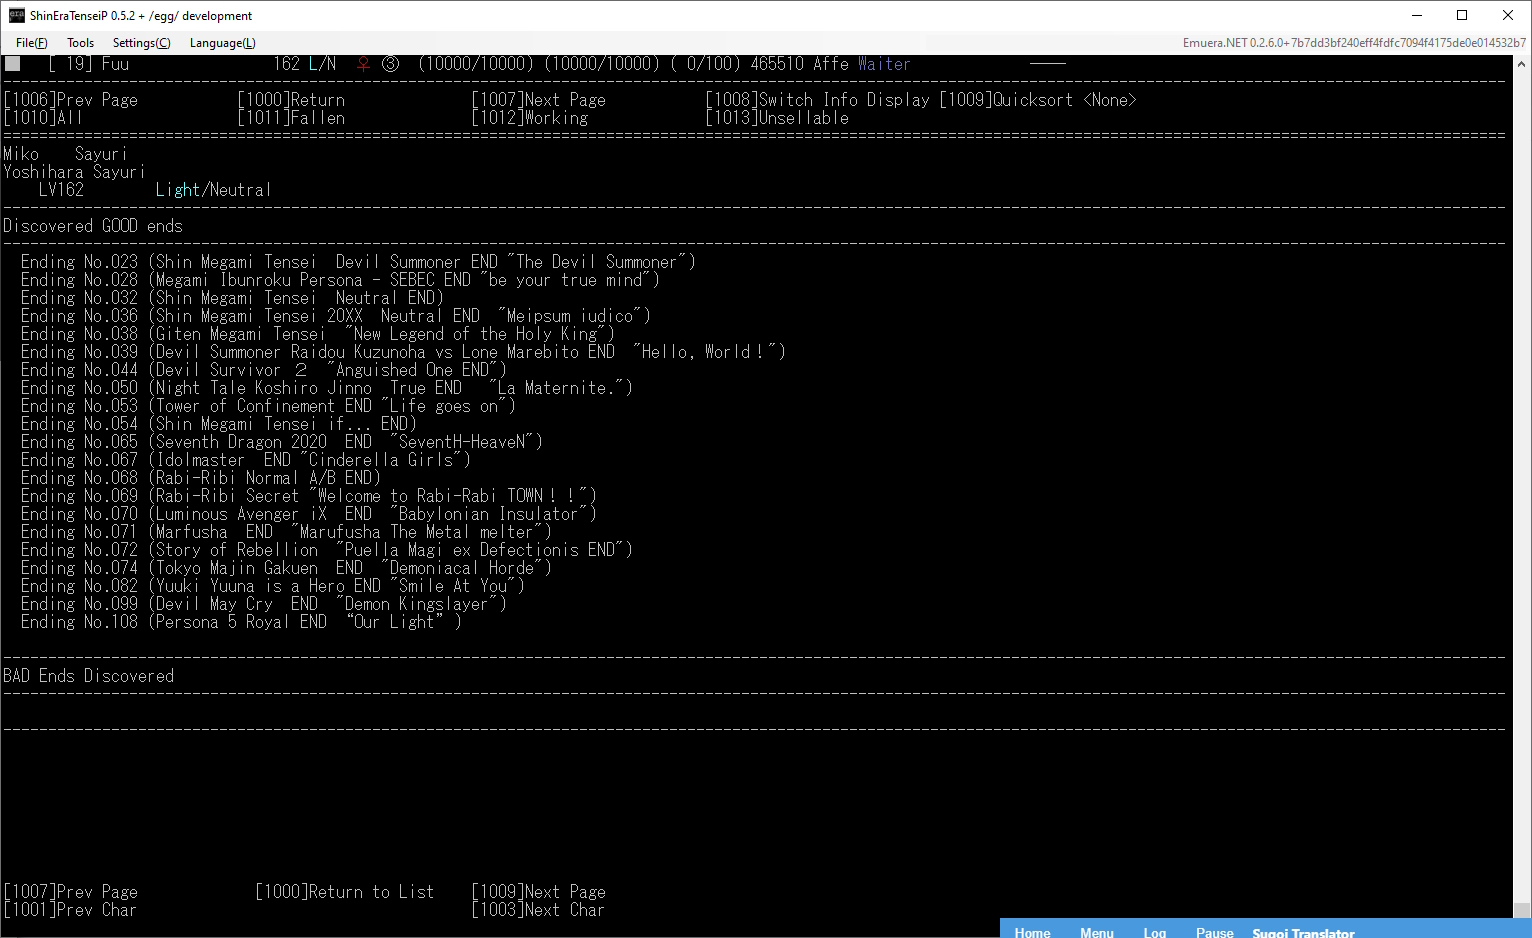Open Log in the translator bar
1532x938 pixels.
pyautogui.click(x=1155, y=932)
